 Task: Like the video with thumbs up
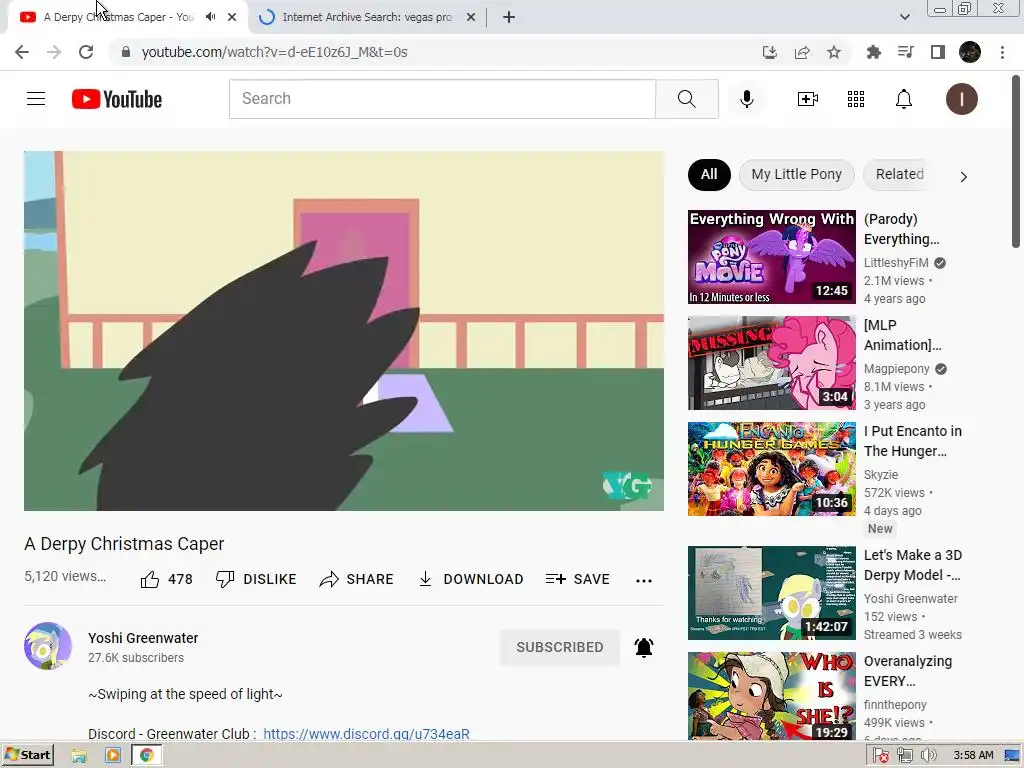click(167, 579)
